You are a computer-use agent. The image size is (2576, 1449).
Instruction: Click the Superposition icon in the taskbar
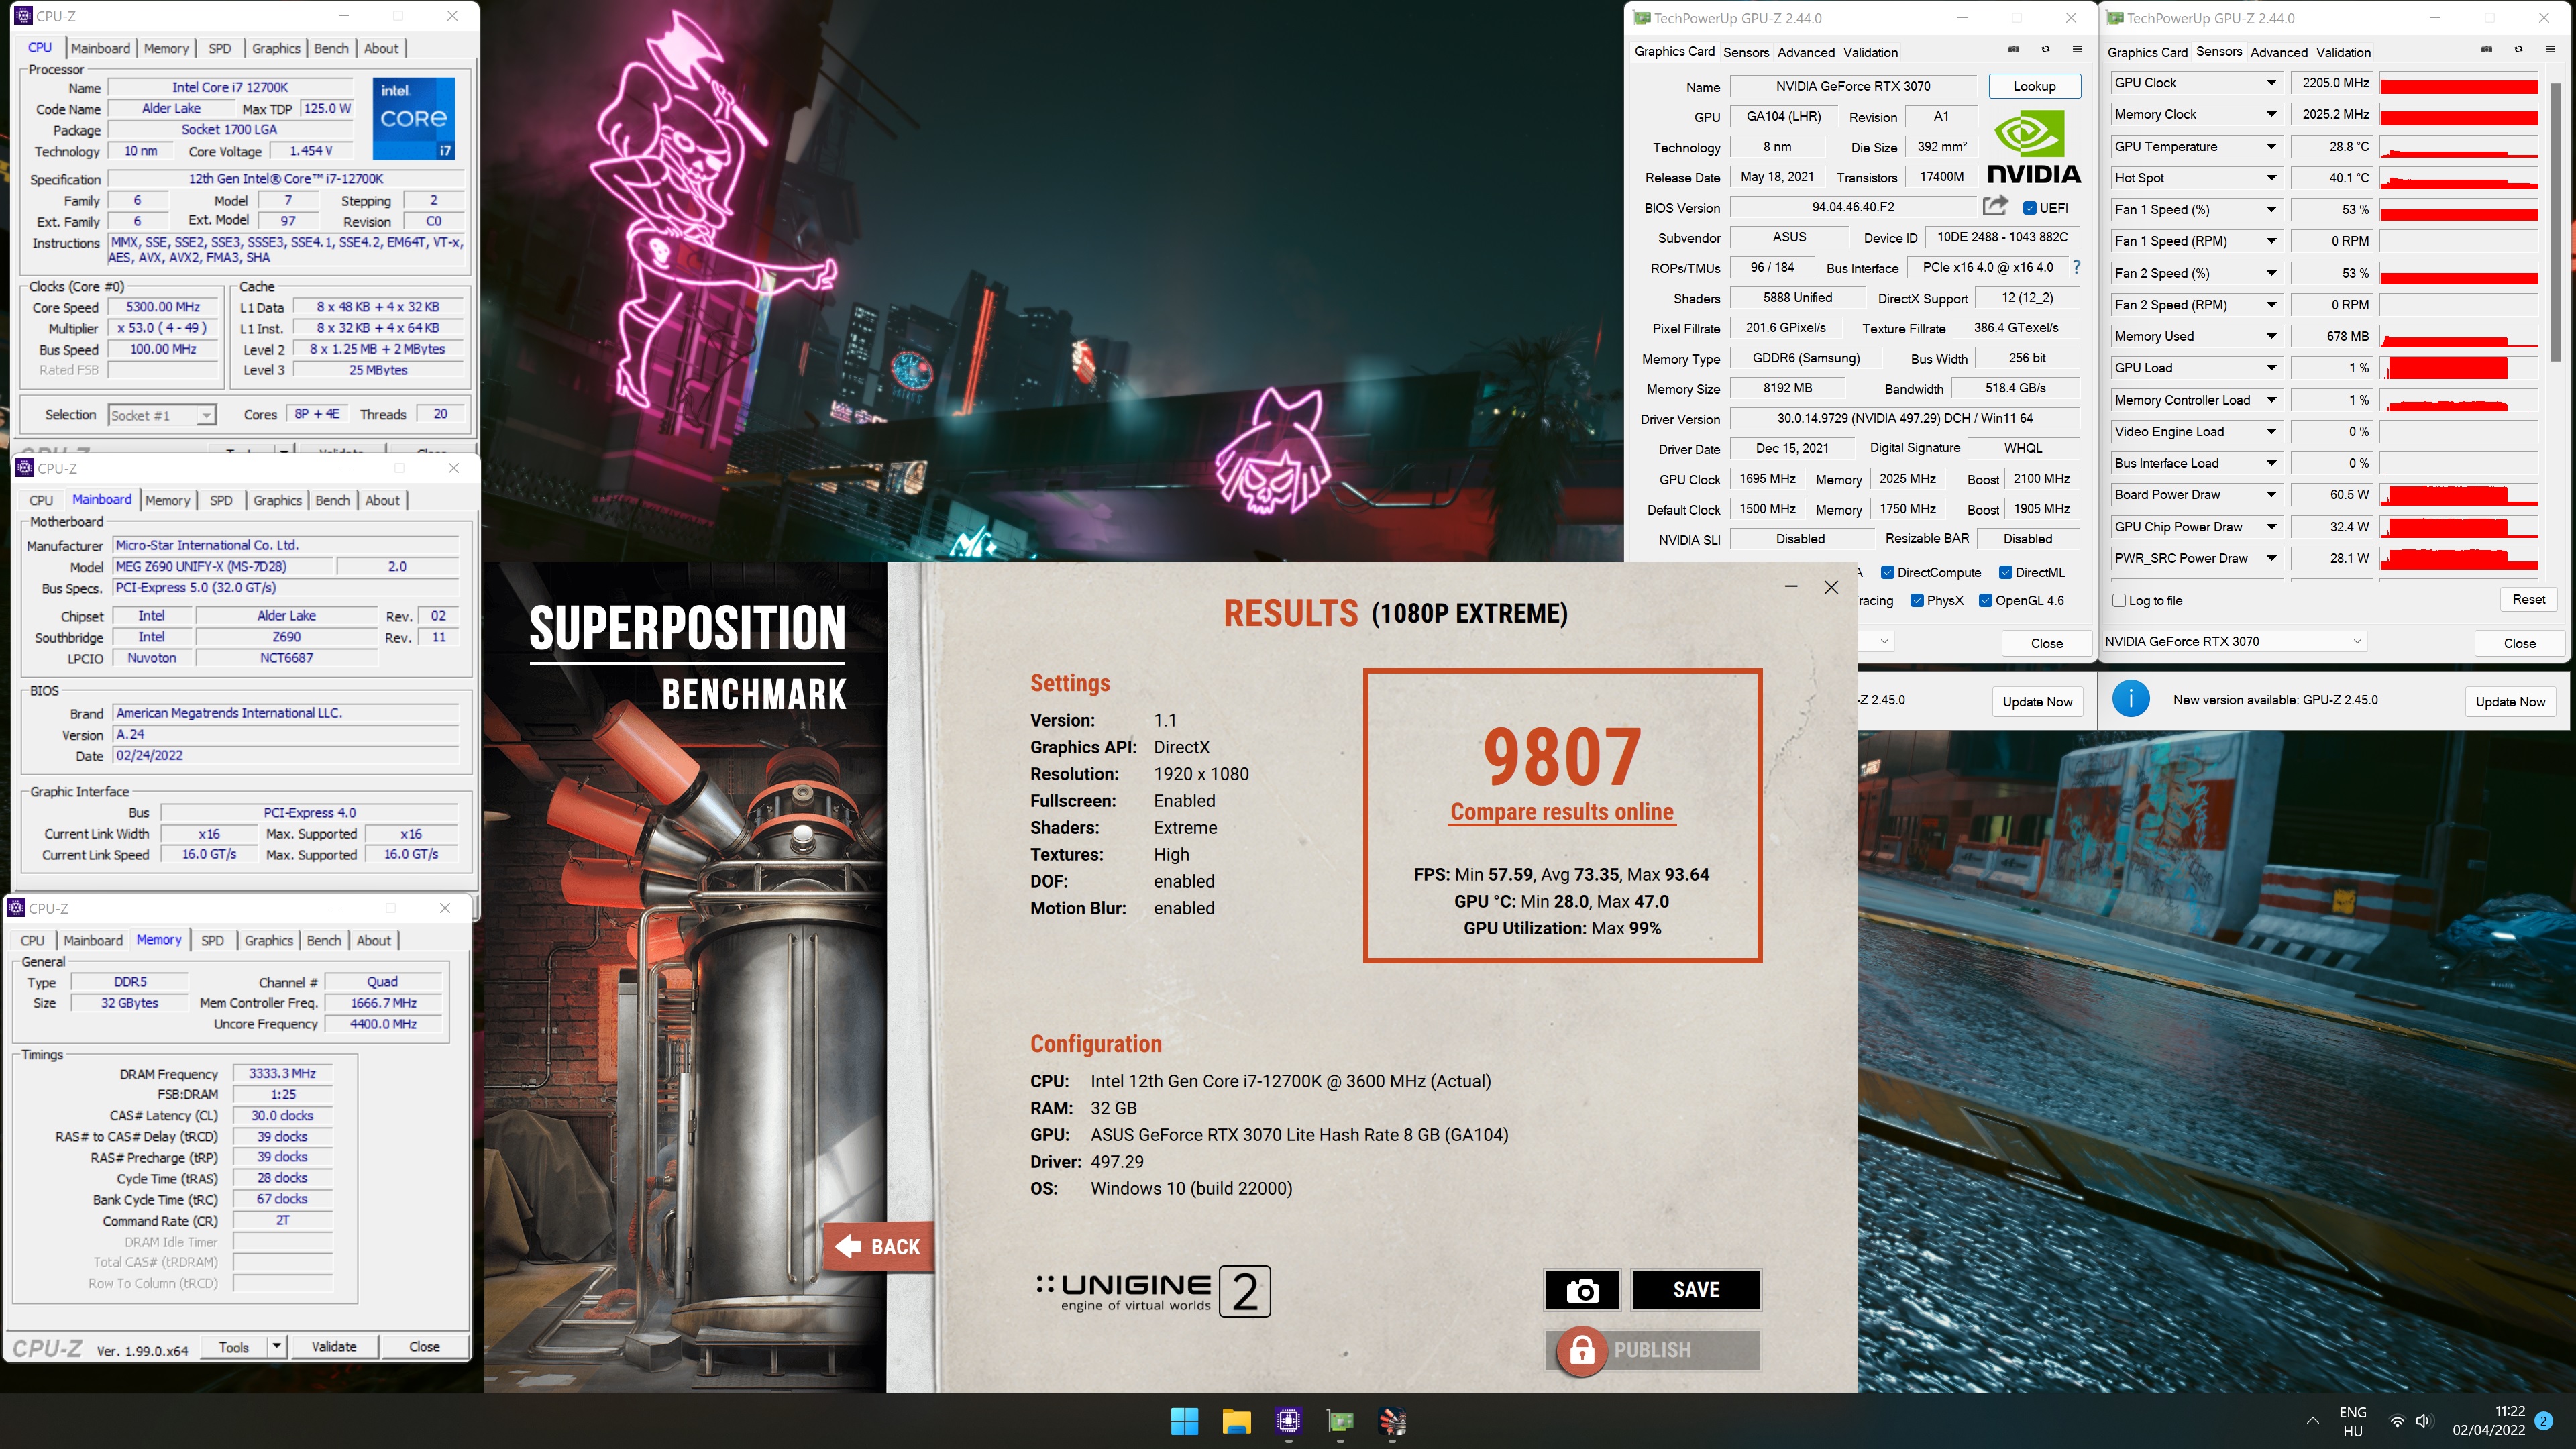(1392, 1421)
